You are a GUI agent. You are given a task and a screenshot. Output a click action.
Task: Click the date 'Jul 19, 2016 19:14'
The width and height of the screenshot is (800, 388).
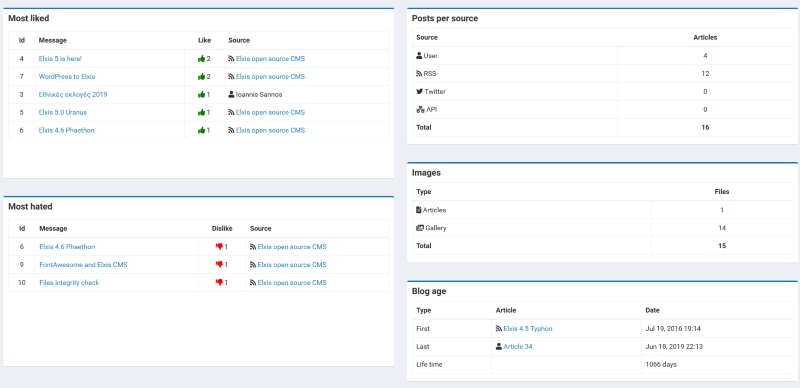coord(673,329)
